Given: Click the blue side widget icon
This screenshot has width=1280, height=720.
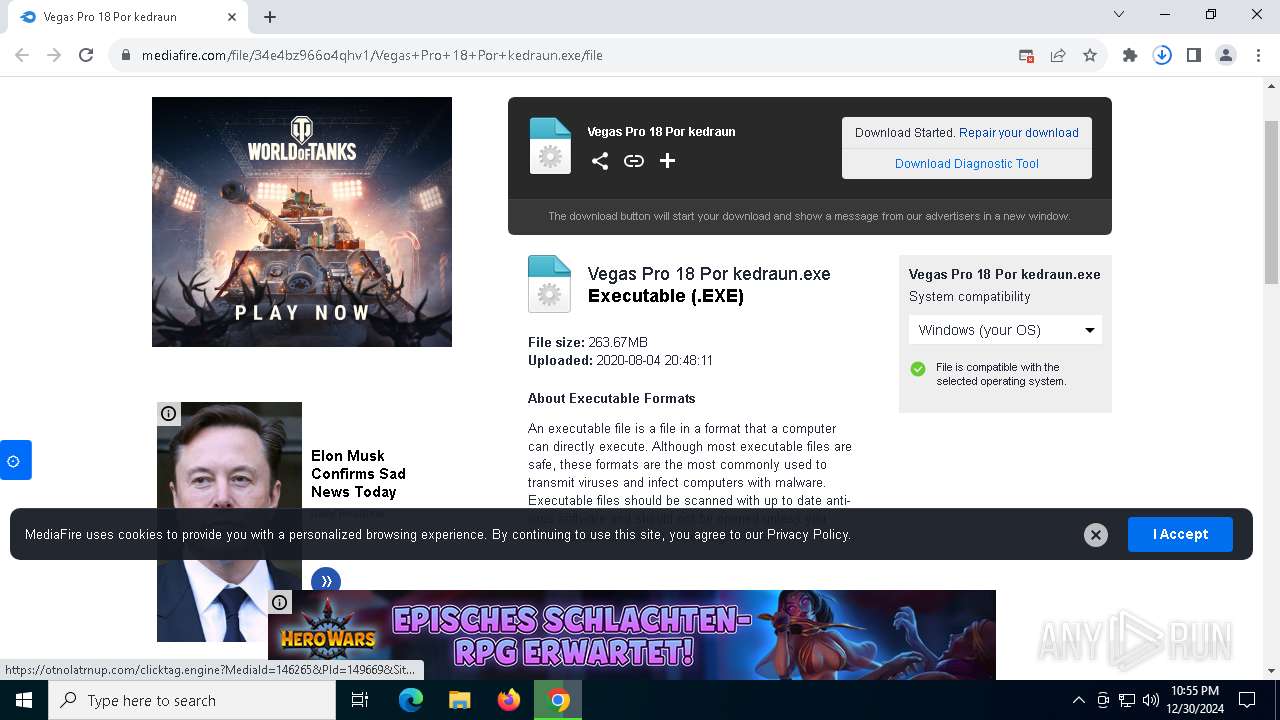Looking at the screenshot, I should pyautogui.click(x=14, y=460).
